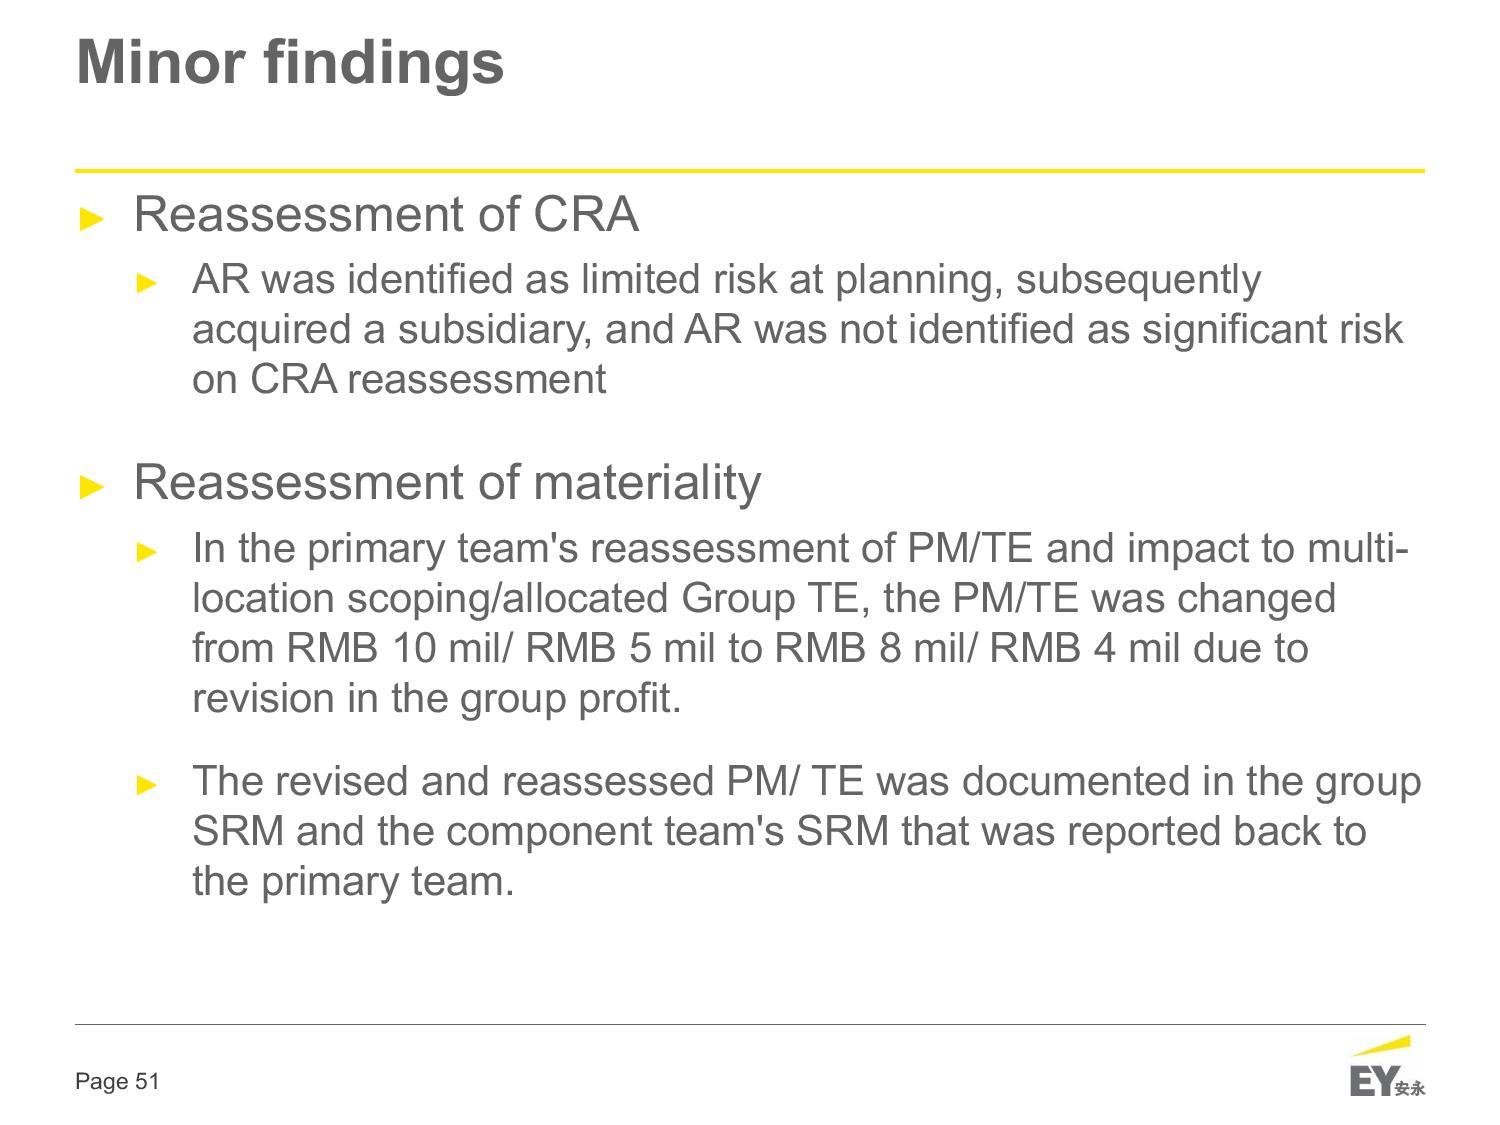Screen dimensions: 1500x1125
Task: Select the sub-bullet arrow before 'In the primary team's'
Action: [x=147, y=552]
